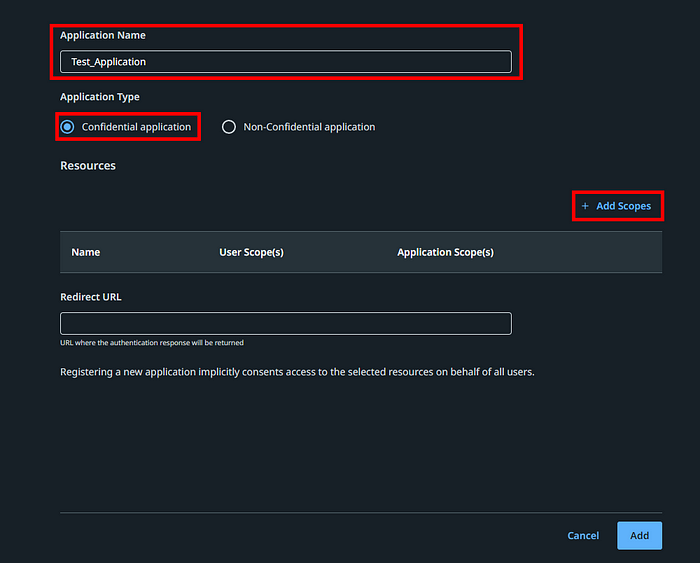Viewport: 700px width, 563px height.
Task: Click the URL authentication response hint text
Action: [x=152, y=342]
